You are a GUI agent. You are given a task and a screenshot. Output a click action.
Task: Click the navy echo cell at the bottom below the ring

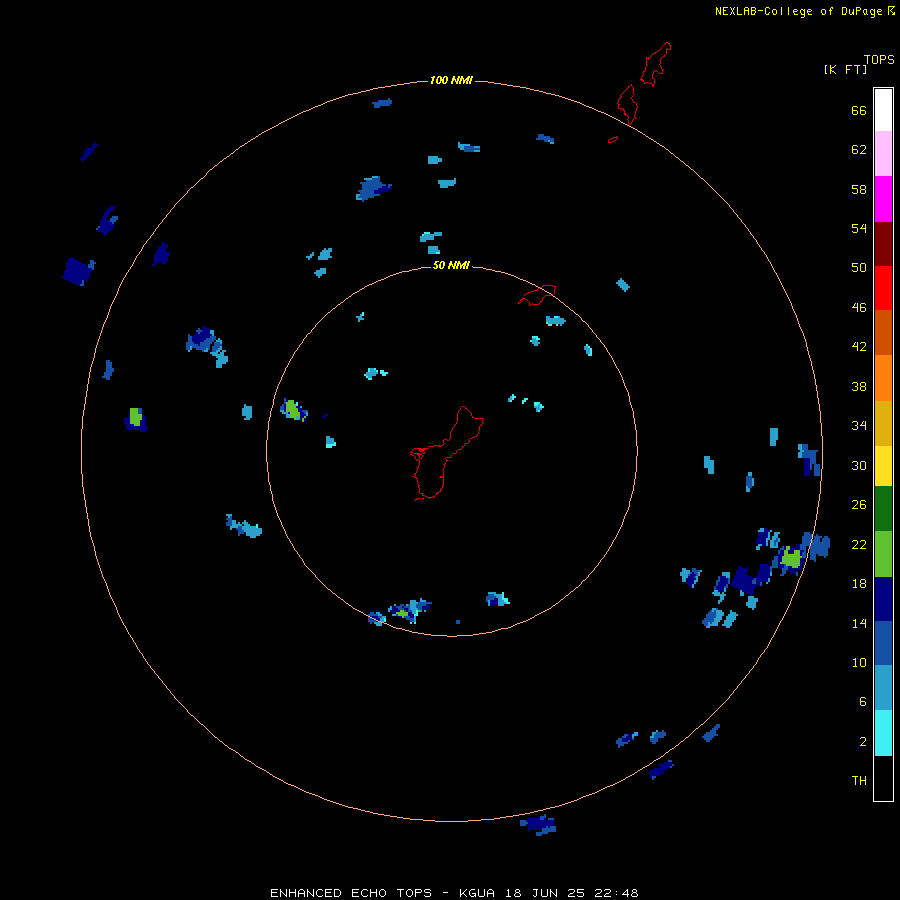[x=538, y=824]
